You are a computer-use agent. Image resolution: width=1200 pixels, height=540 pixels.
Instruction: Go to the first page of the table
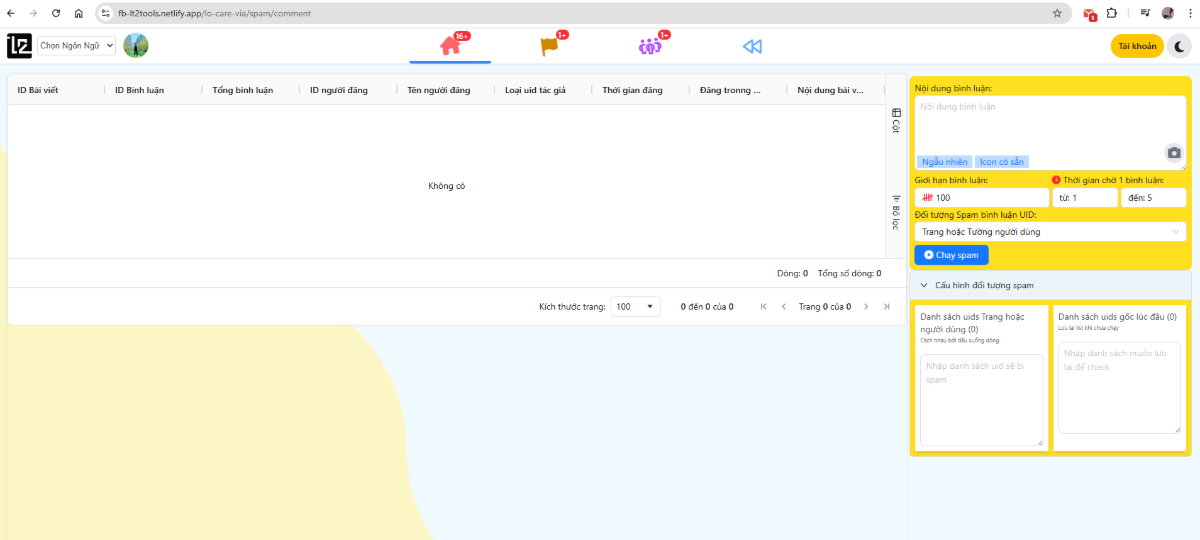(x=764, y=307)
